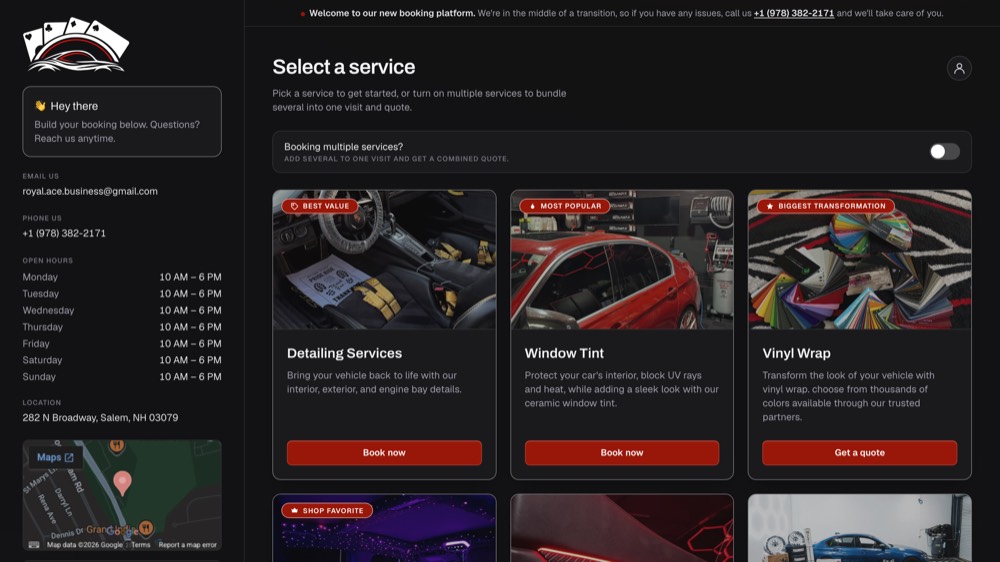Get a quote for Vinyl Wrap
Viewport: 1000px width, 562px height.
tap(859, 452)
